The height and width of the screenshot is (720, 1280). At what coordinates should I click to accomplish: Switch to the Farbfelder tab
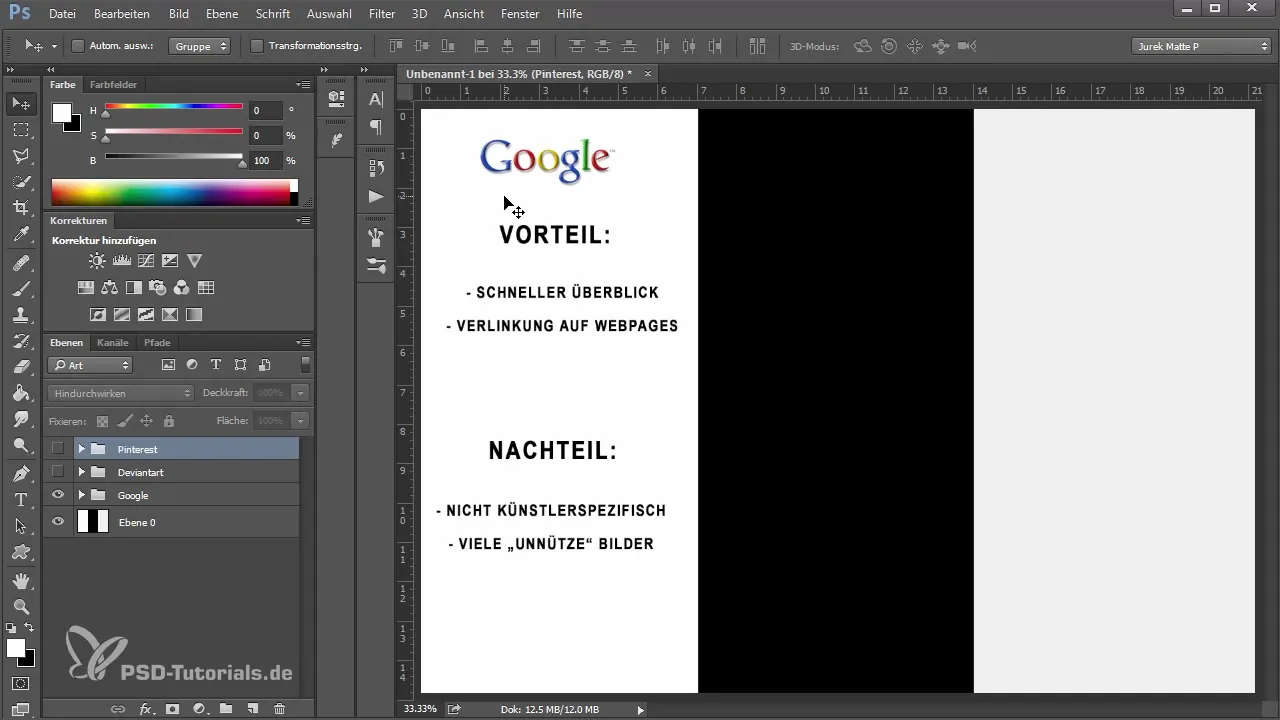coord(113,85)
